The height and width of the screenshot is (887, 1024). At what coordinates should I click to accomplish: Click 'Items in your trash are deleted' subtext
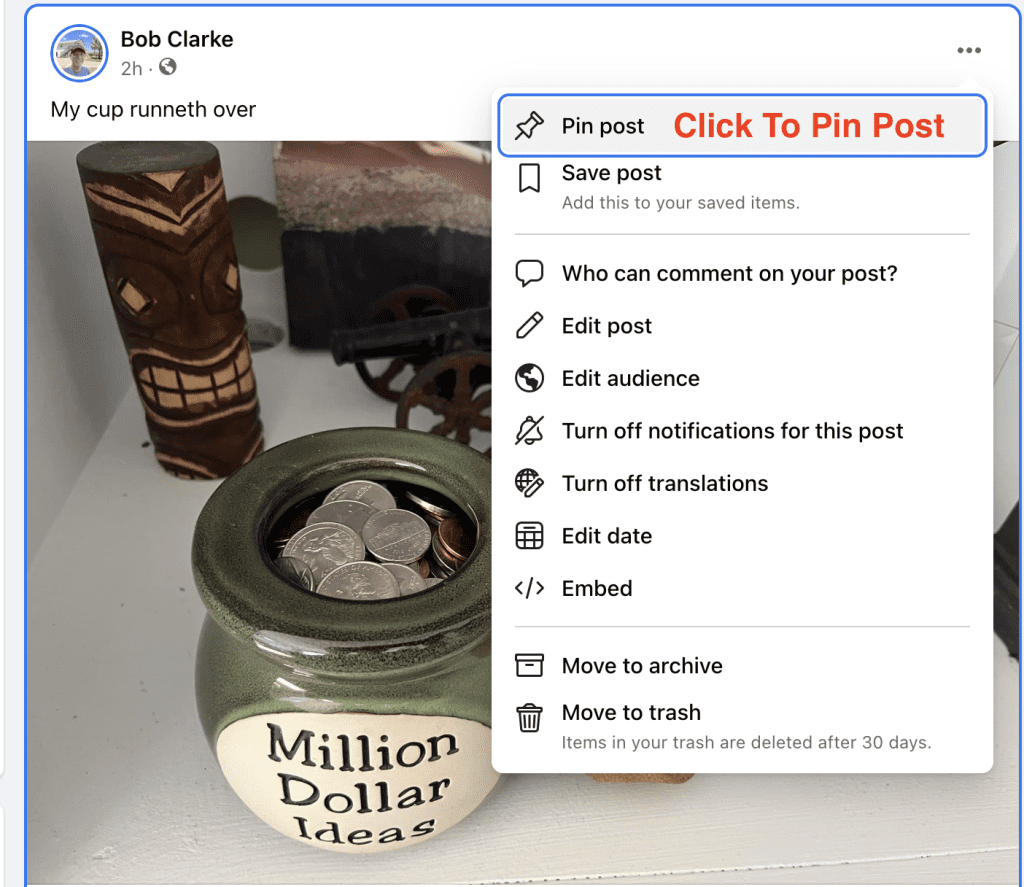pyautogui.click(x=746, y=742)
